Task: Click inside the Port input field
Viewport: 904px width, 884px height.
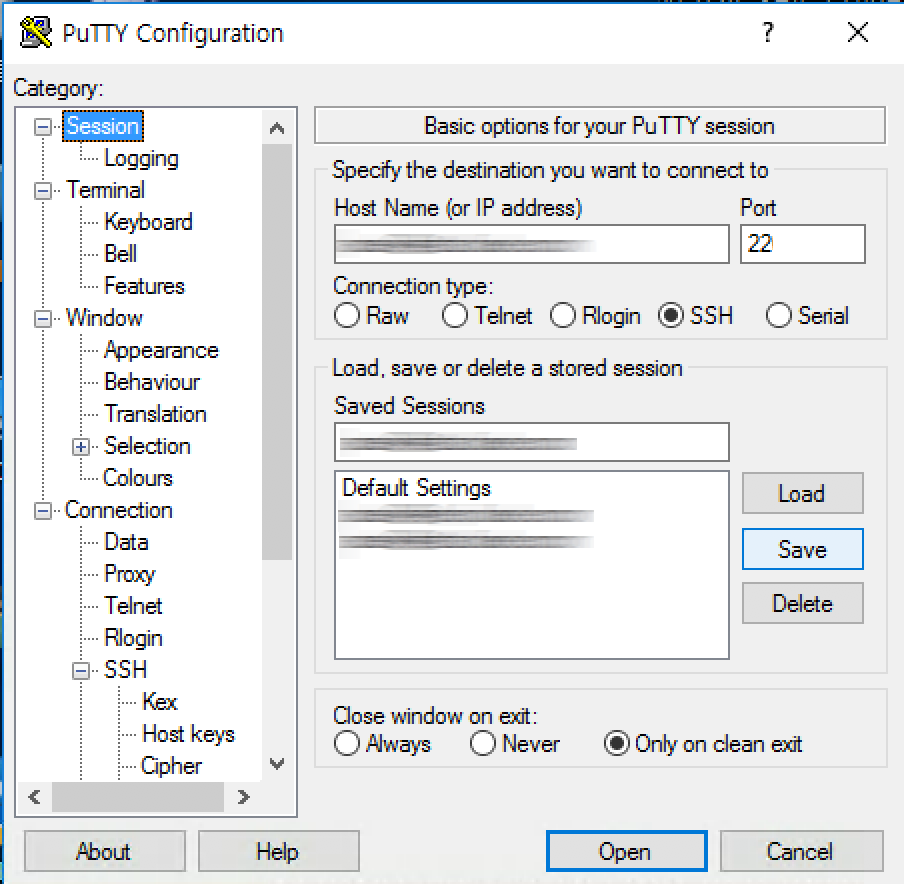Action: (x=800, y=243)
